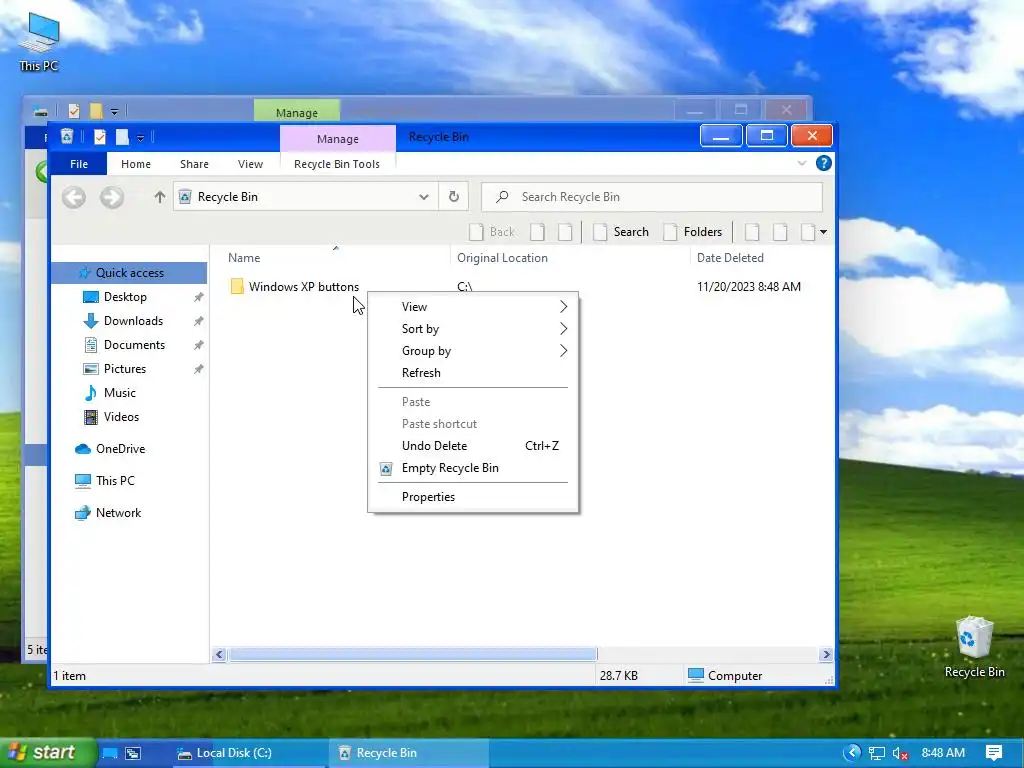The height and width of the screenshot is (768, 1024).
Task: Click the Search Recycle Bin field
Action: [x=652, y=197]
